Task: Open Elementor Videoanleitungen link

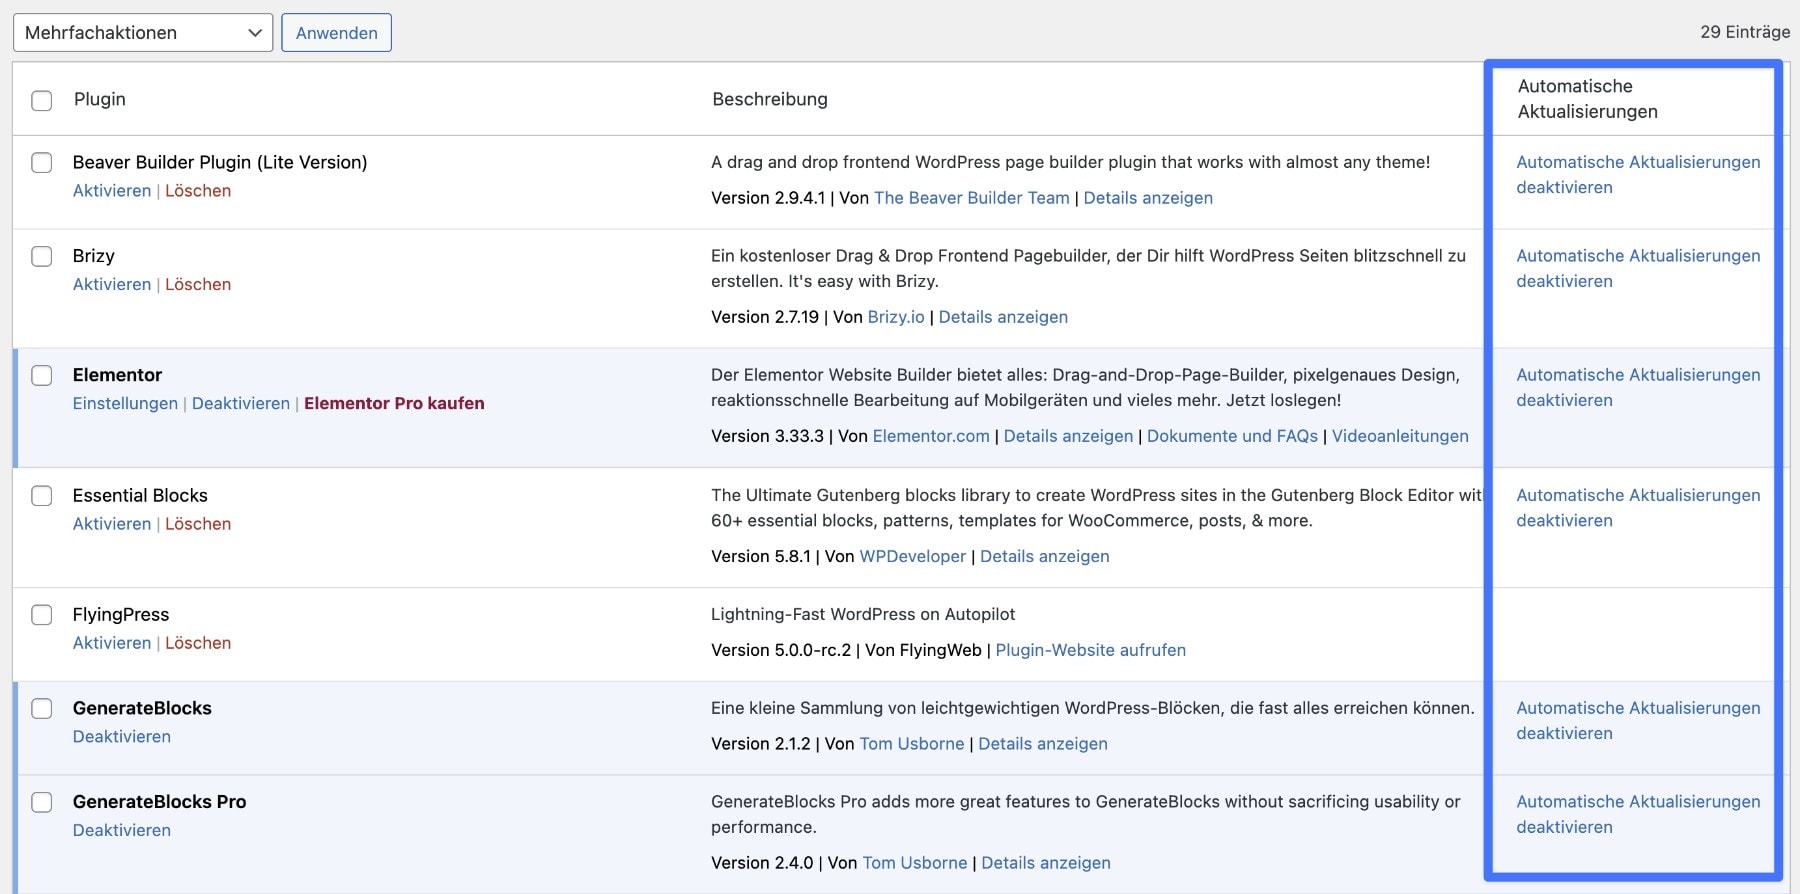Action: [1400, 436]
